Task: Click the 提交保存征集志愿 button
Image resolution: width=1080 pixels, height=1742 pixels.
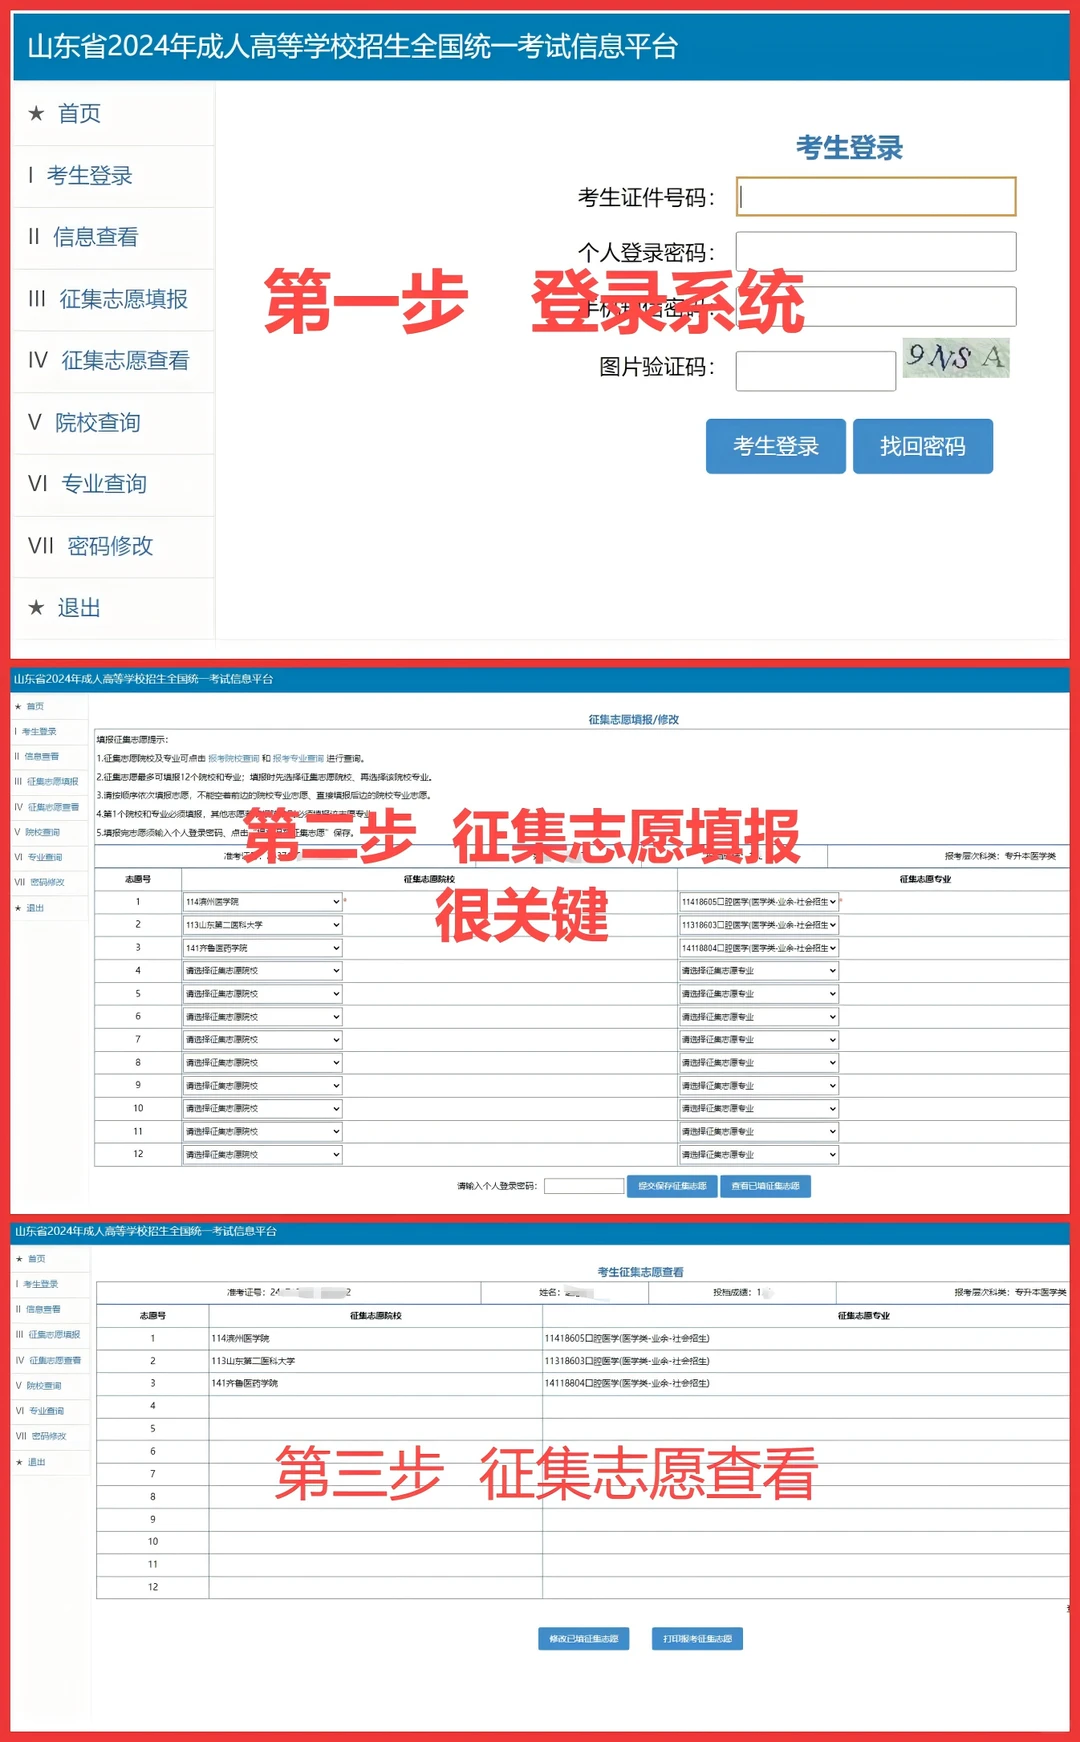Action: 672,1186
